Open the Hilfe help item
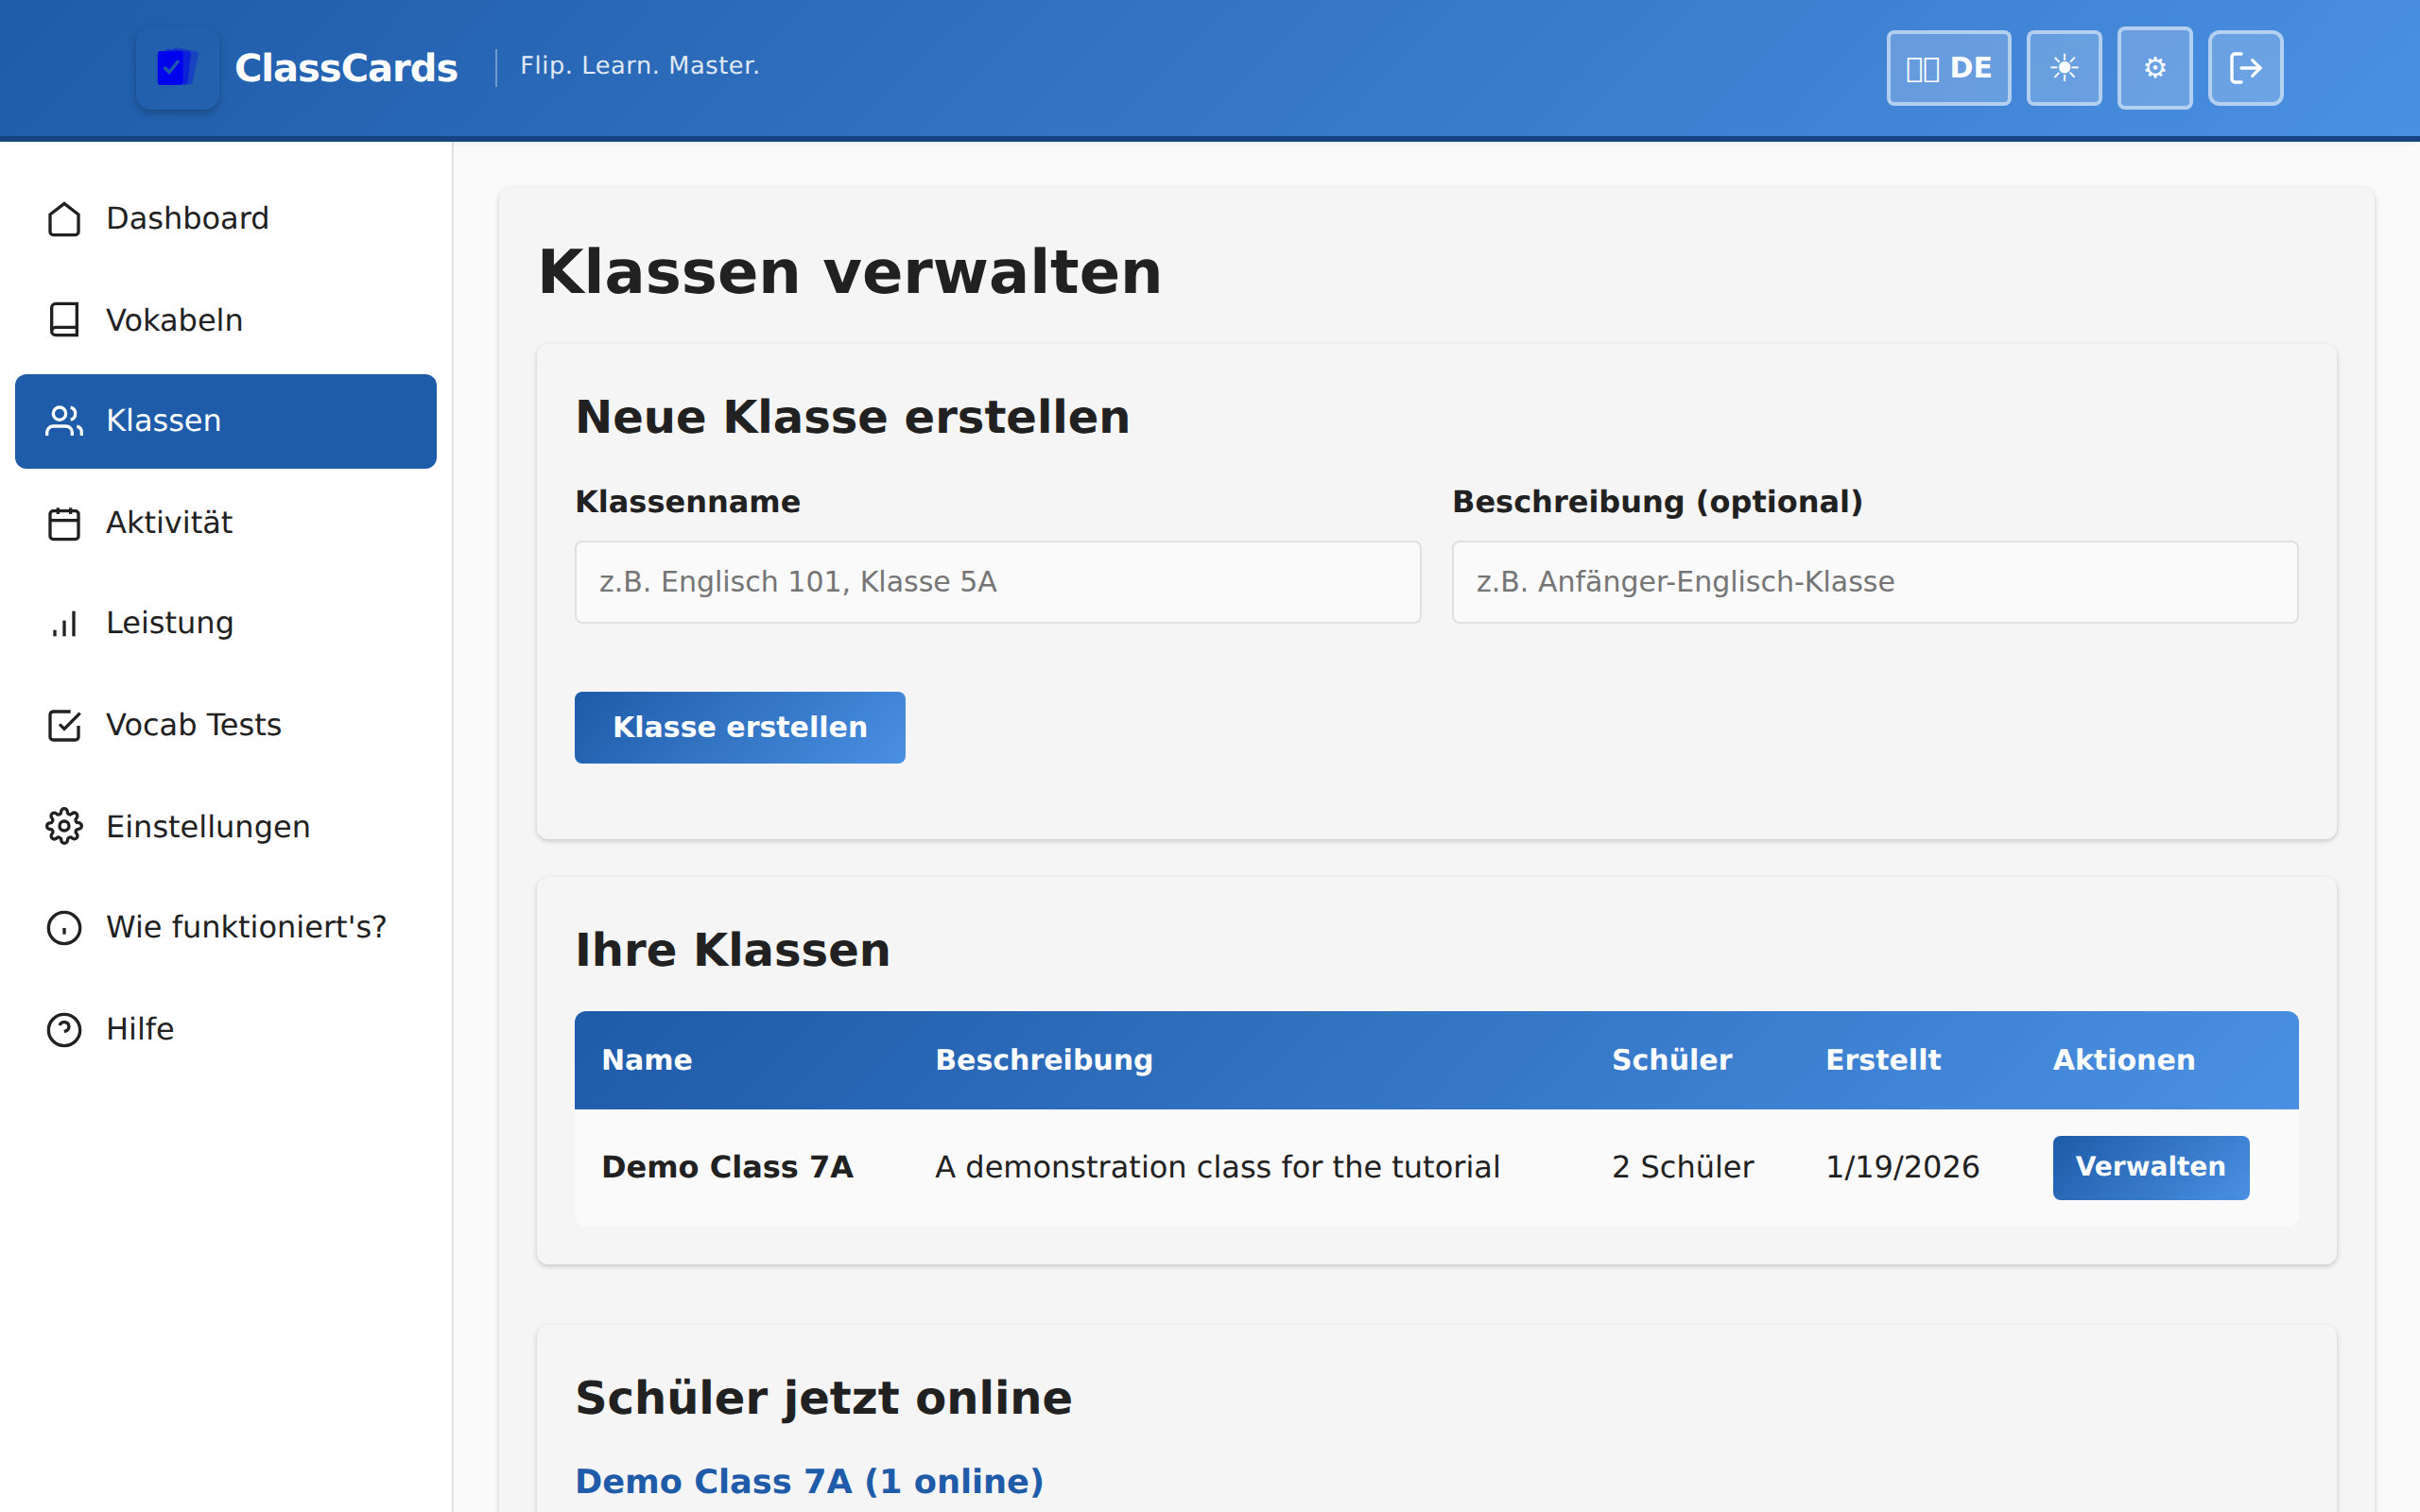This screenshot has height=1512, width=2420. [139, 1029]
